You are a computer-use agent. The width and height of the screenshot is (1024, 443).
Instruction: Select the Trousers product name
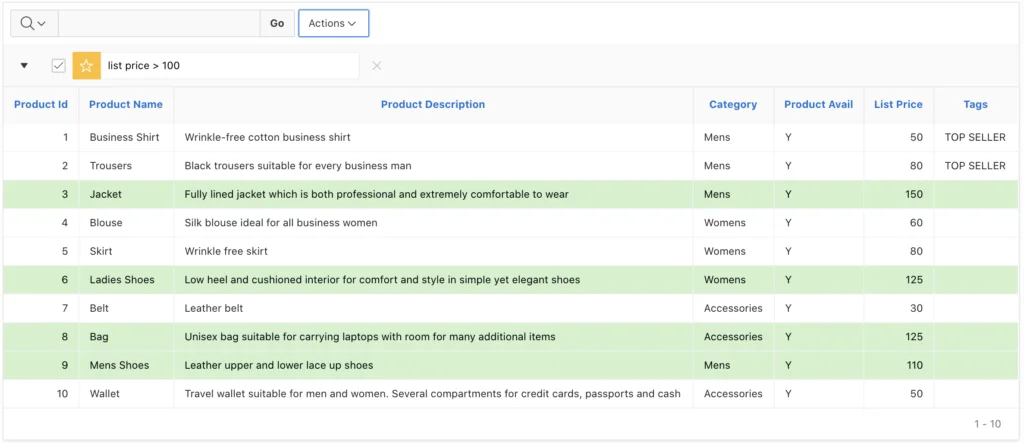[110, 166]
